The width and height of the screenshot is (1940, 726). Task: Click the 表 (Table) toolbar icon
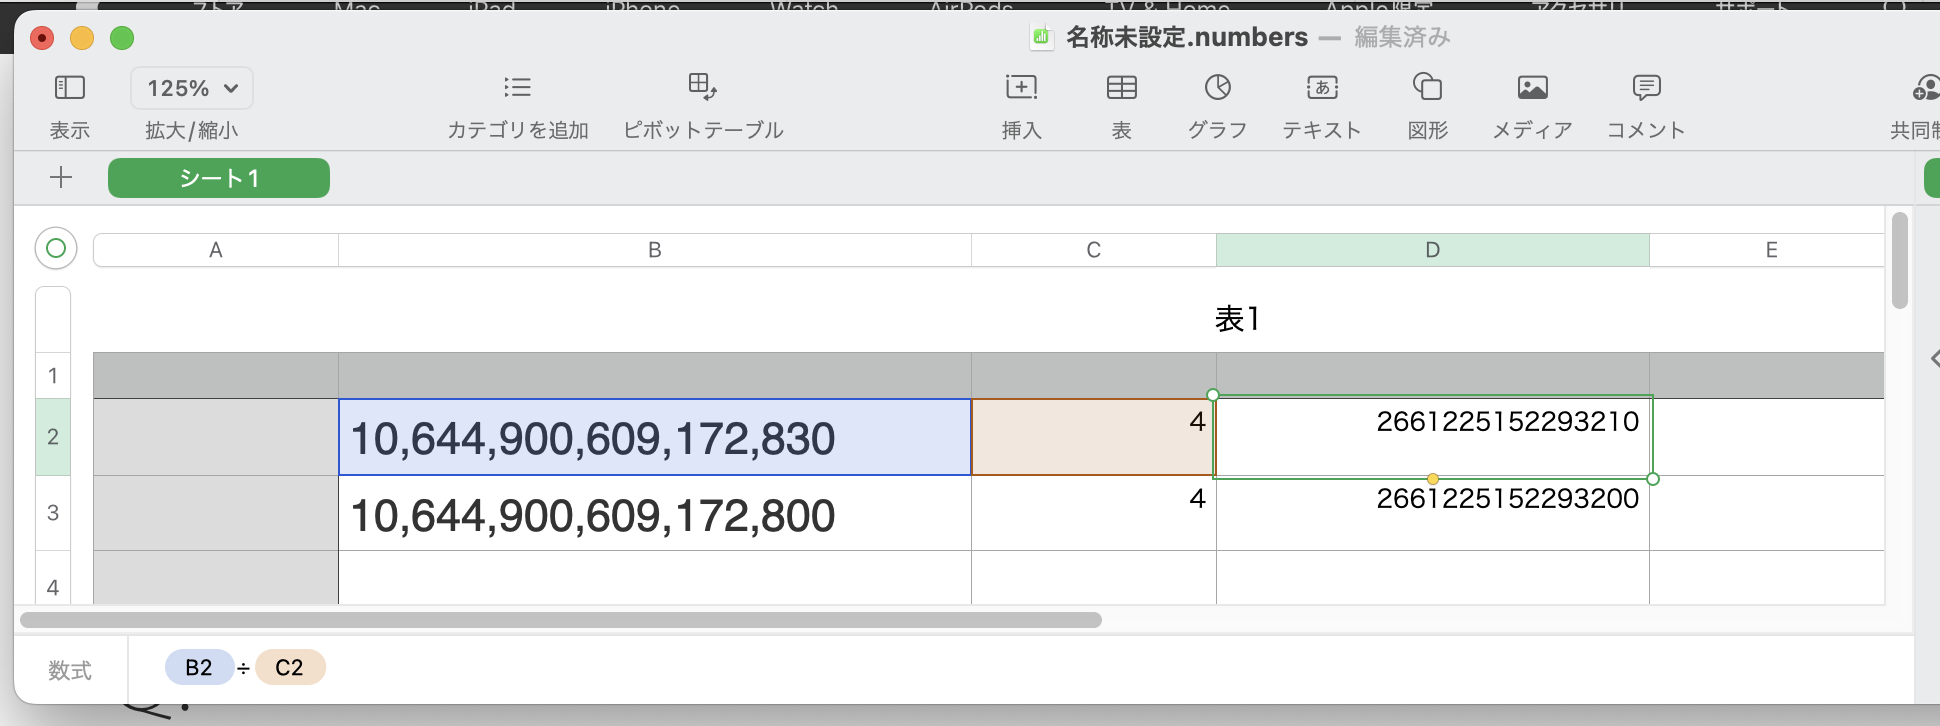1122,88
